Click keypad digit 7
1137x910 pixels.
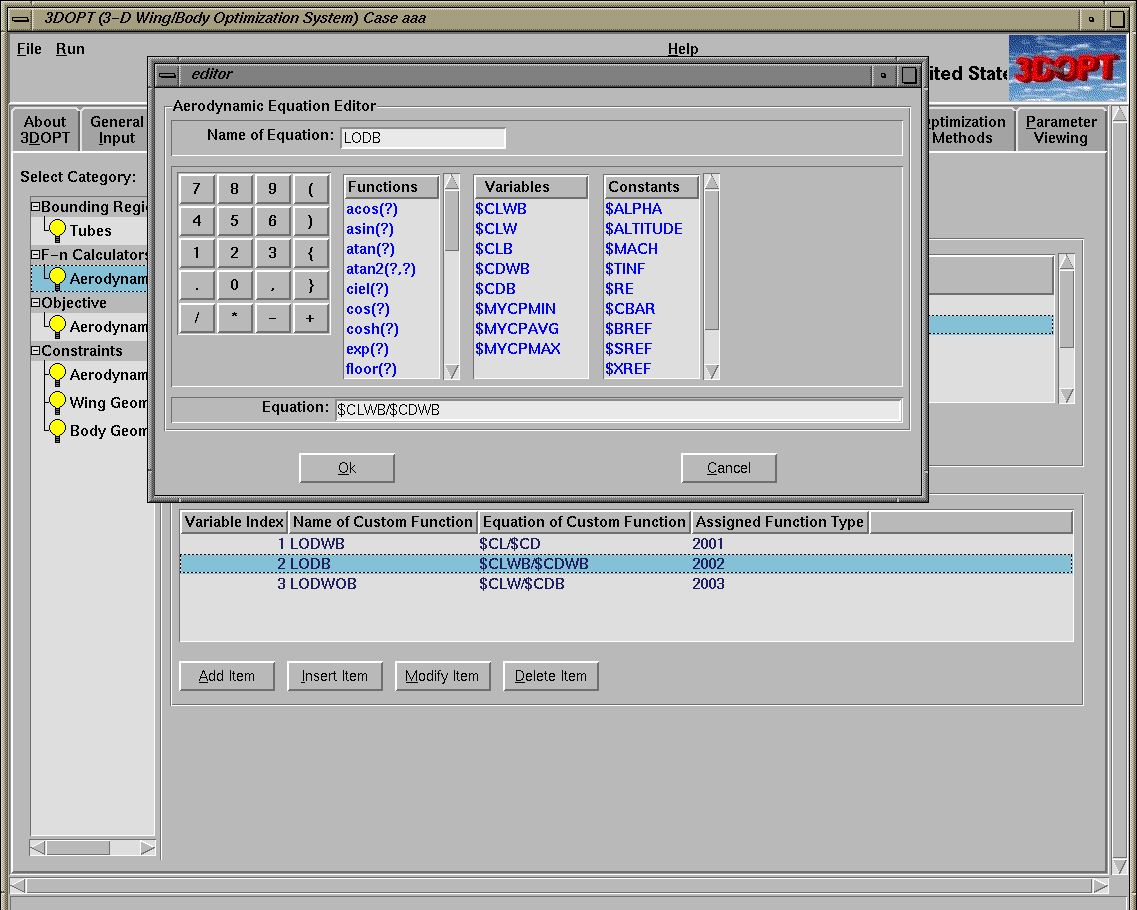point(197,189)
